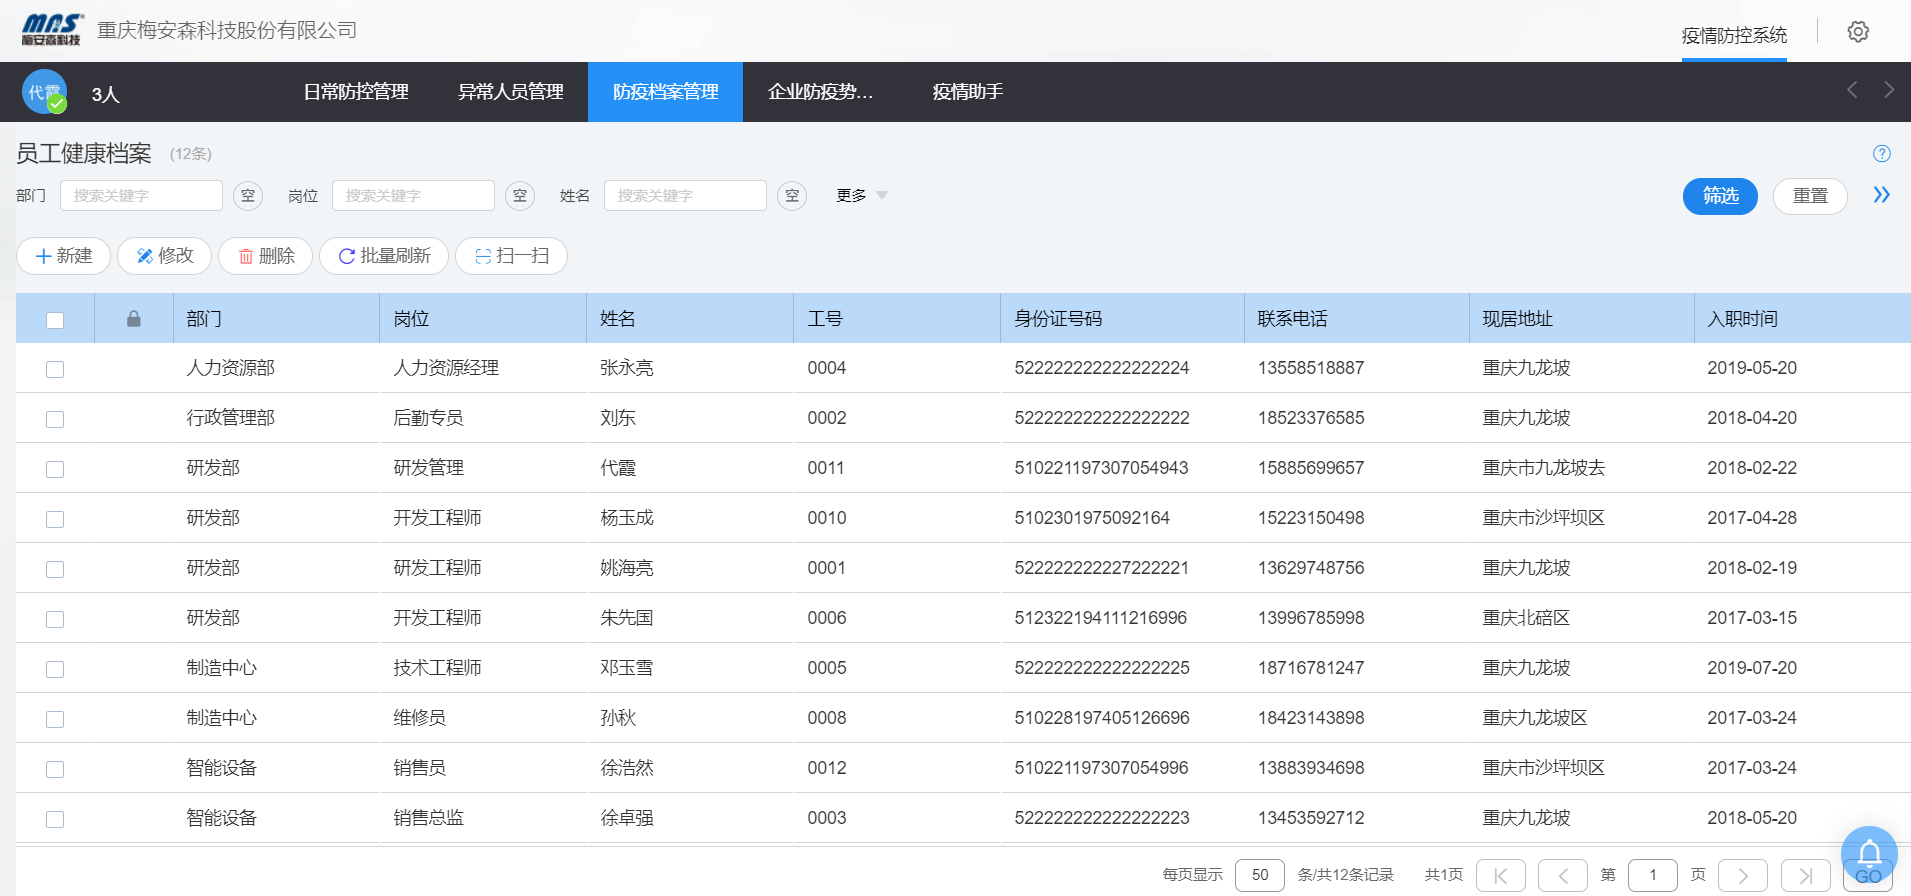Open the 疫情助手 tab
Screen dimensions: 1911x896
click(x=967, y=92)
